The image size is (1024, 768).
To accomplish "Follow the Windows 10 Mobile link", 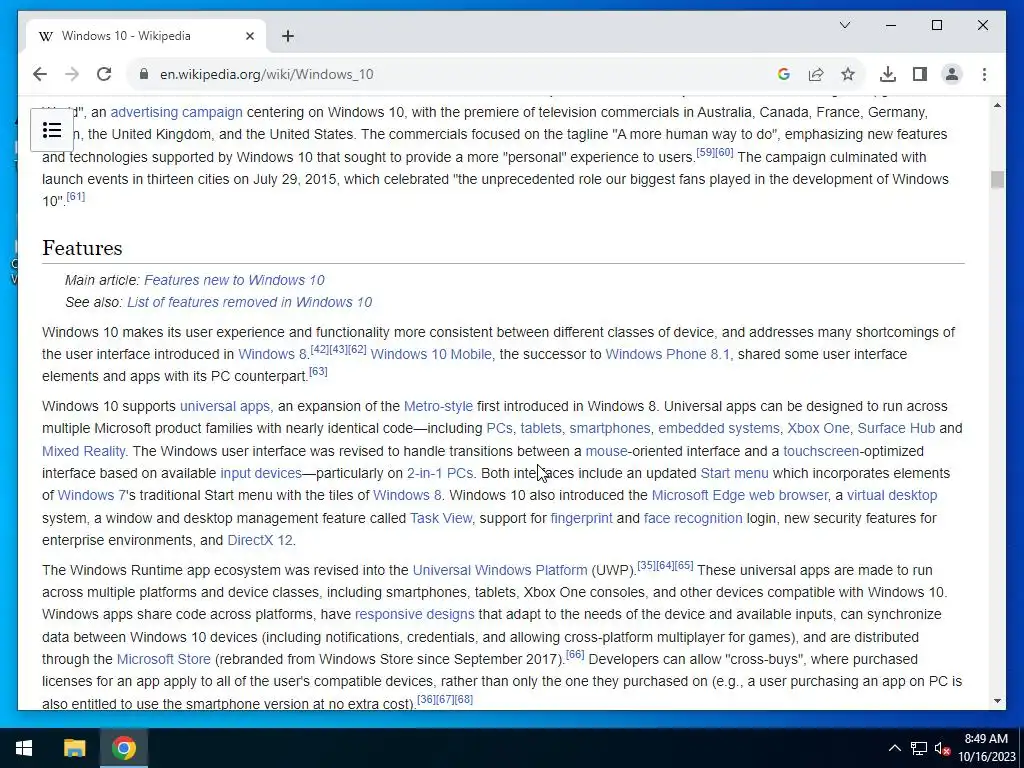I will coord(432,355).
